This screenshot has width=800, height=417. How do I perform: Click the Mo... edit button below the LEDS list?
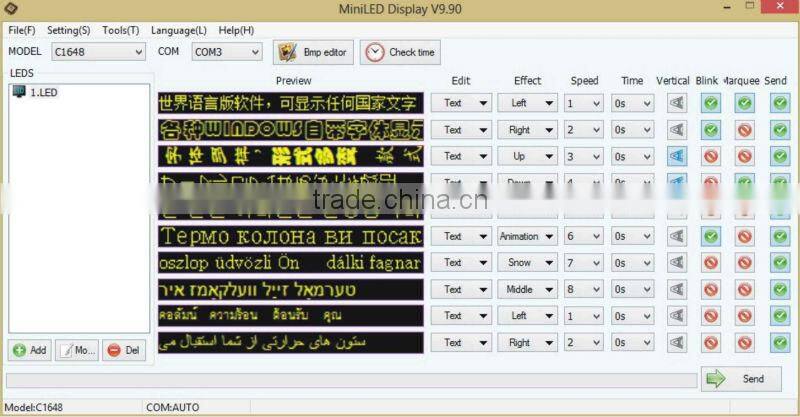point(77,351)
